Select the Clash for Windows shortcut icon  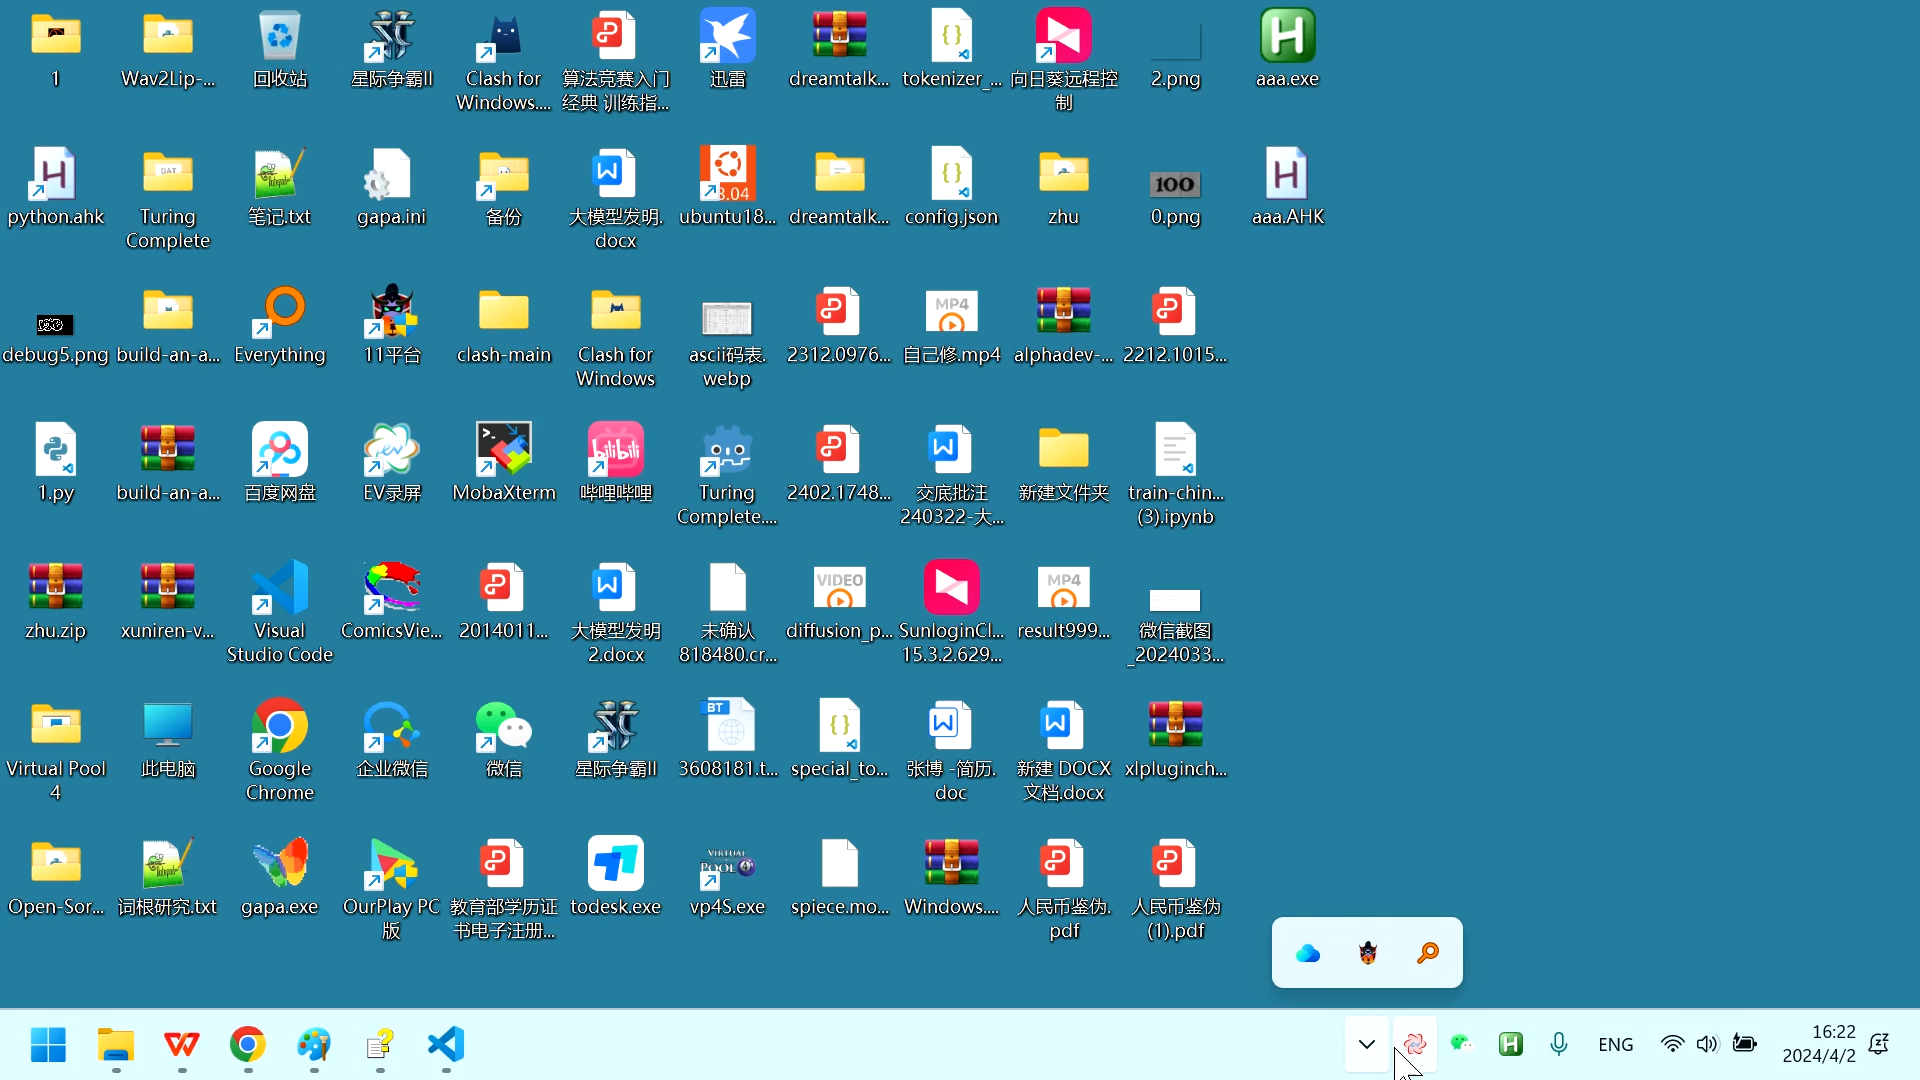tap(504, 38)
